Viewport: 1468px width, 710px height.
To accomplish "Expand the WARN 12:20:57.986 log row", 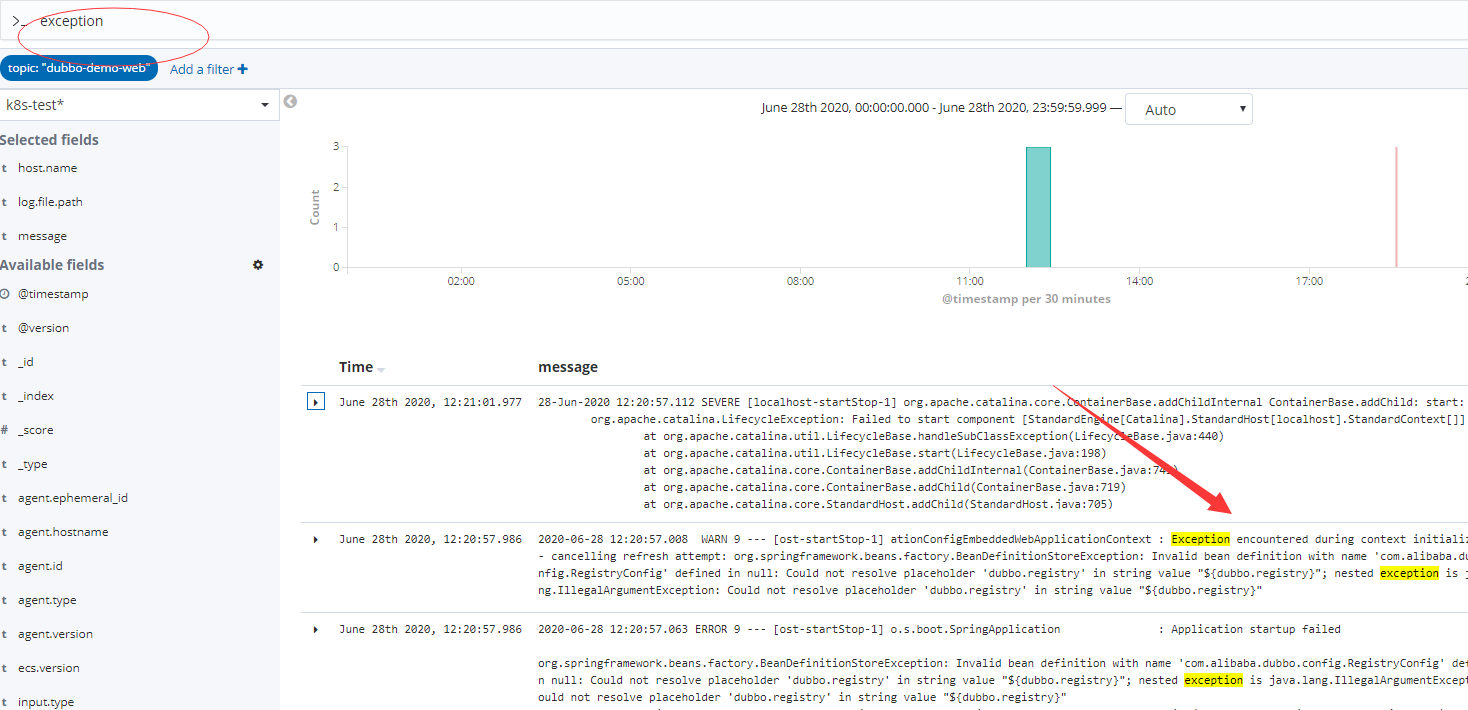I will (316, 540).
